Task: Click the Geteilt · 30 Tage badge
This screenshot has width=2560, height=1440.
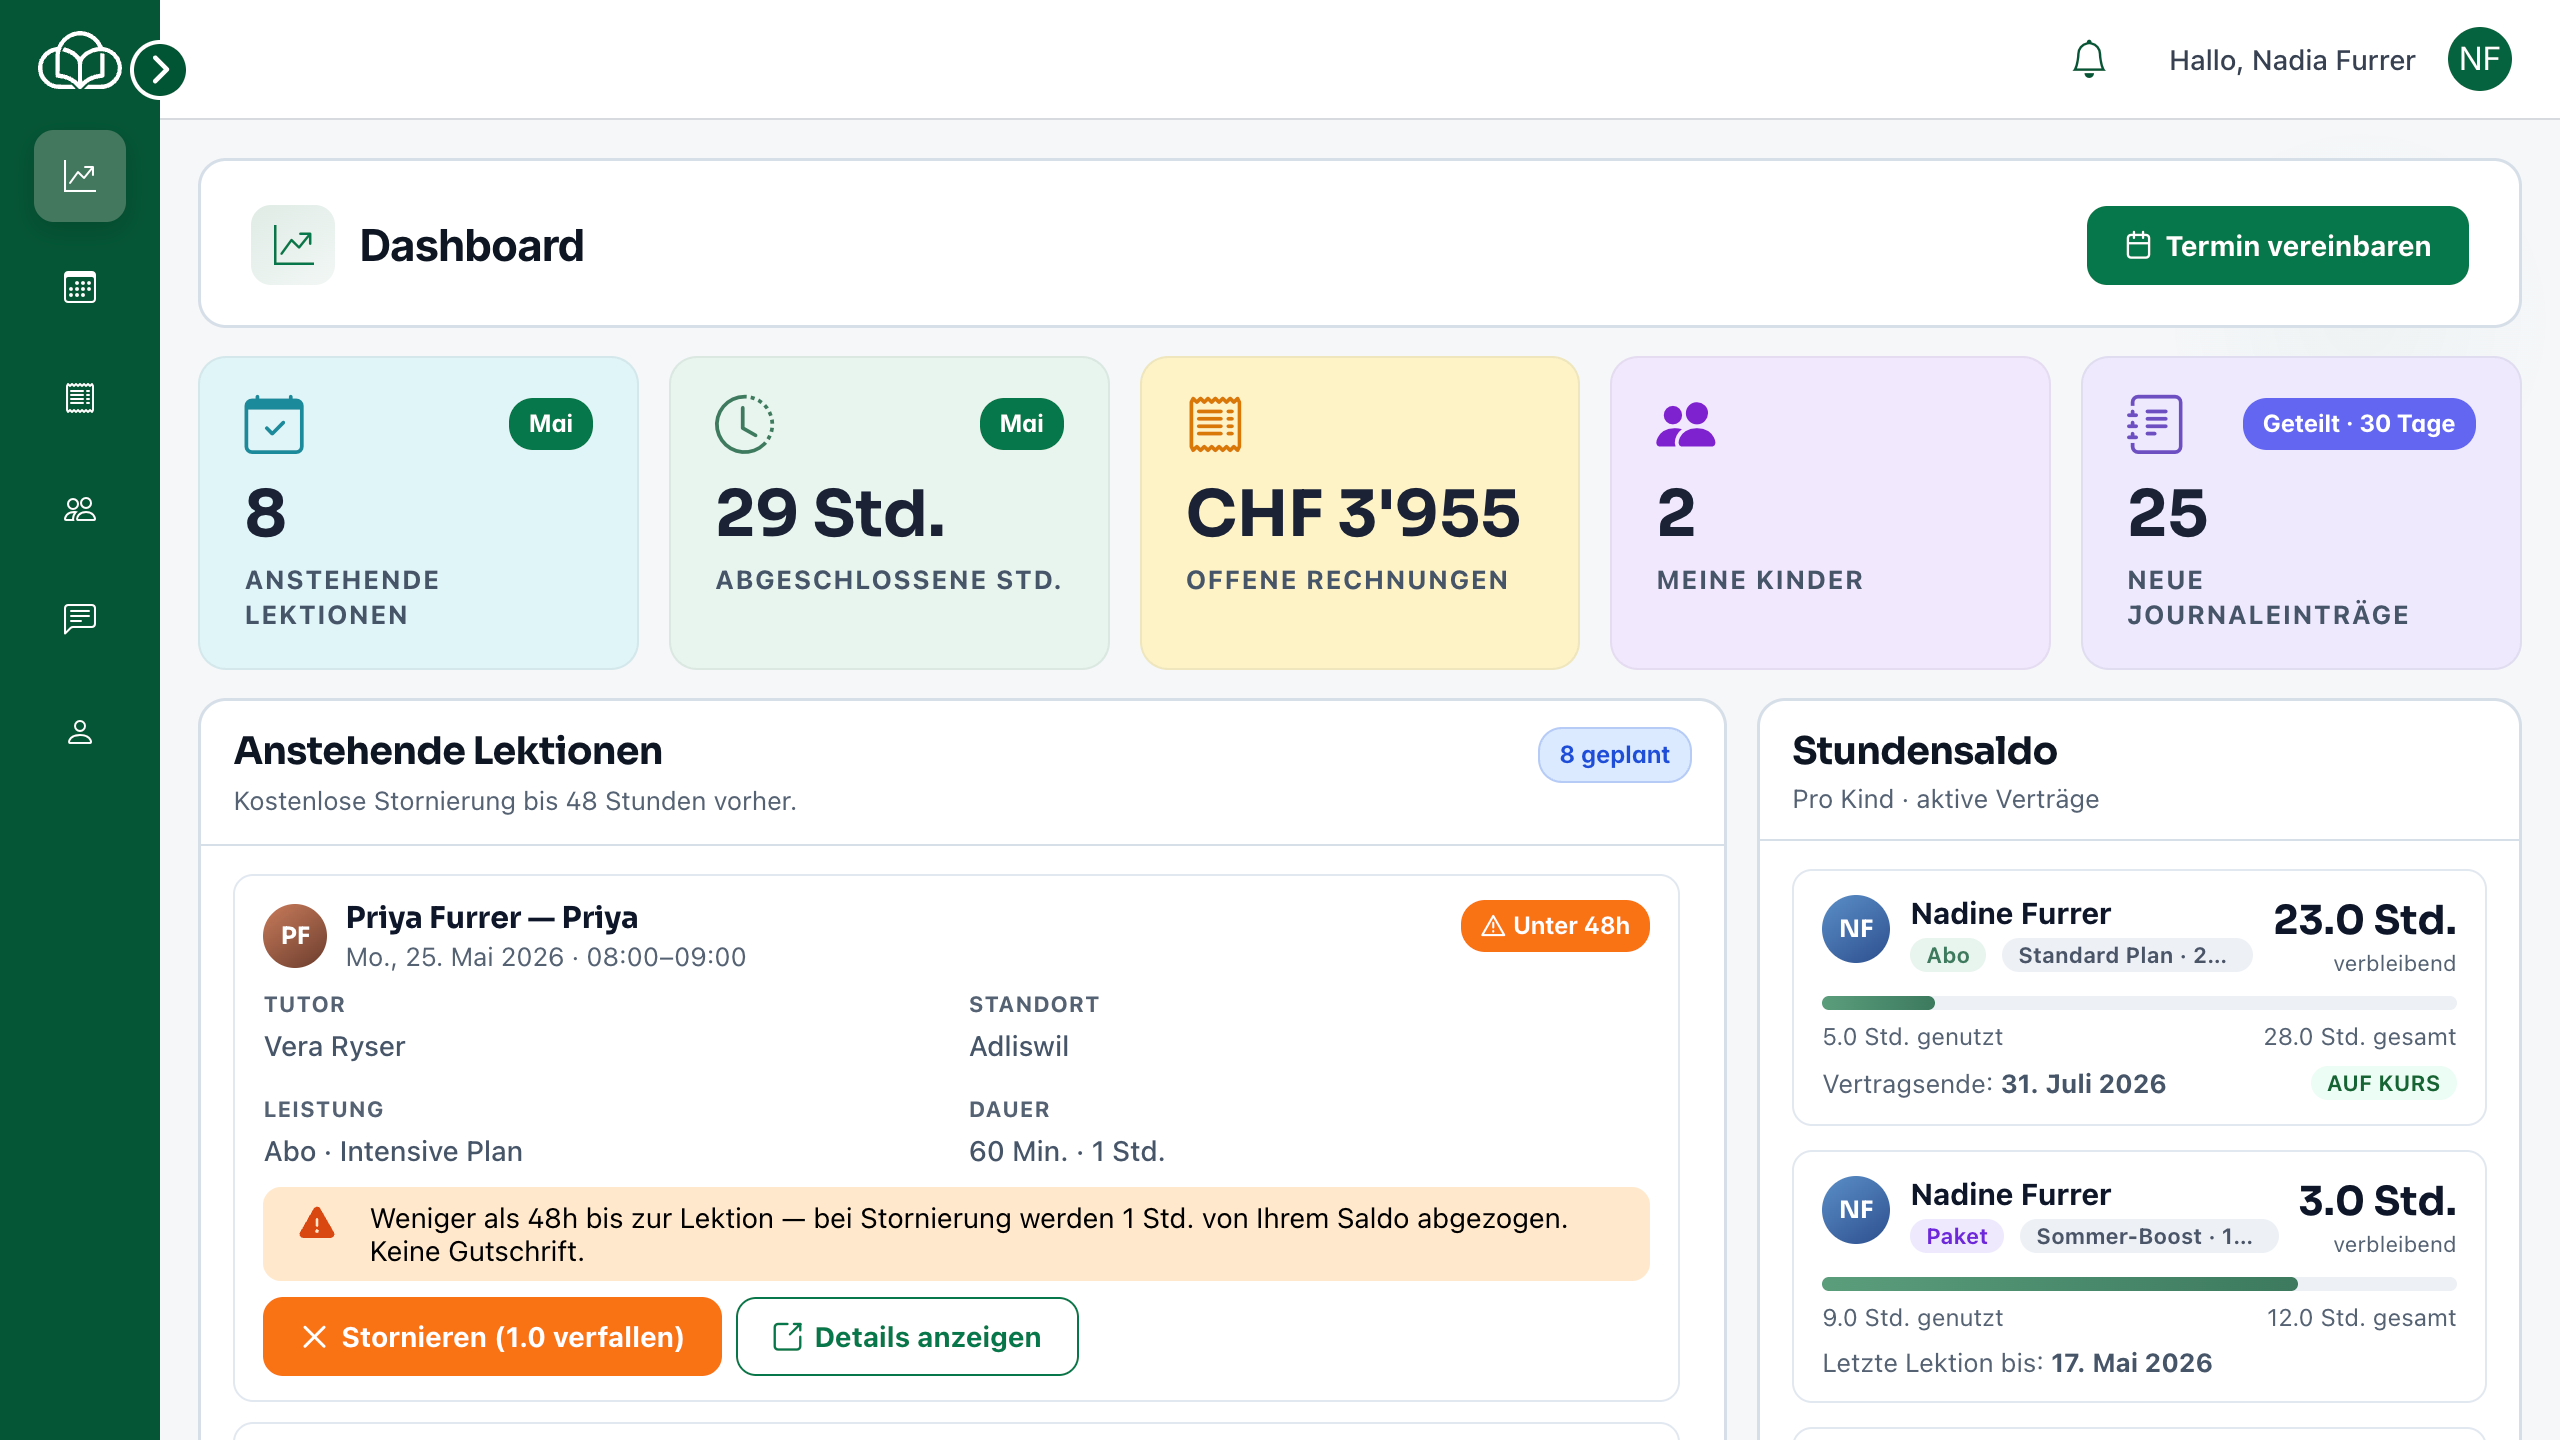Action: coord(2358,424)
